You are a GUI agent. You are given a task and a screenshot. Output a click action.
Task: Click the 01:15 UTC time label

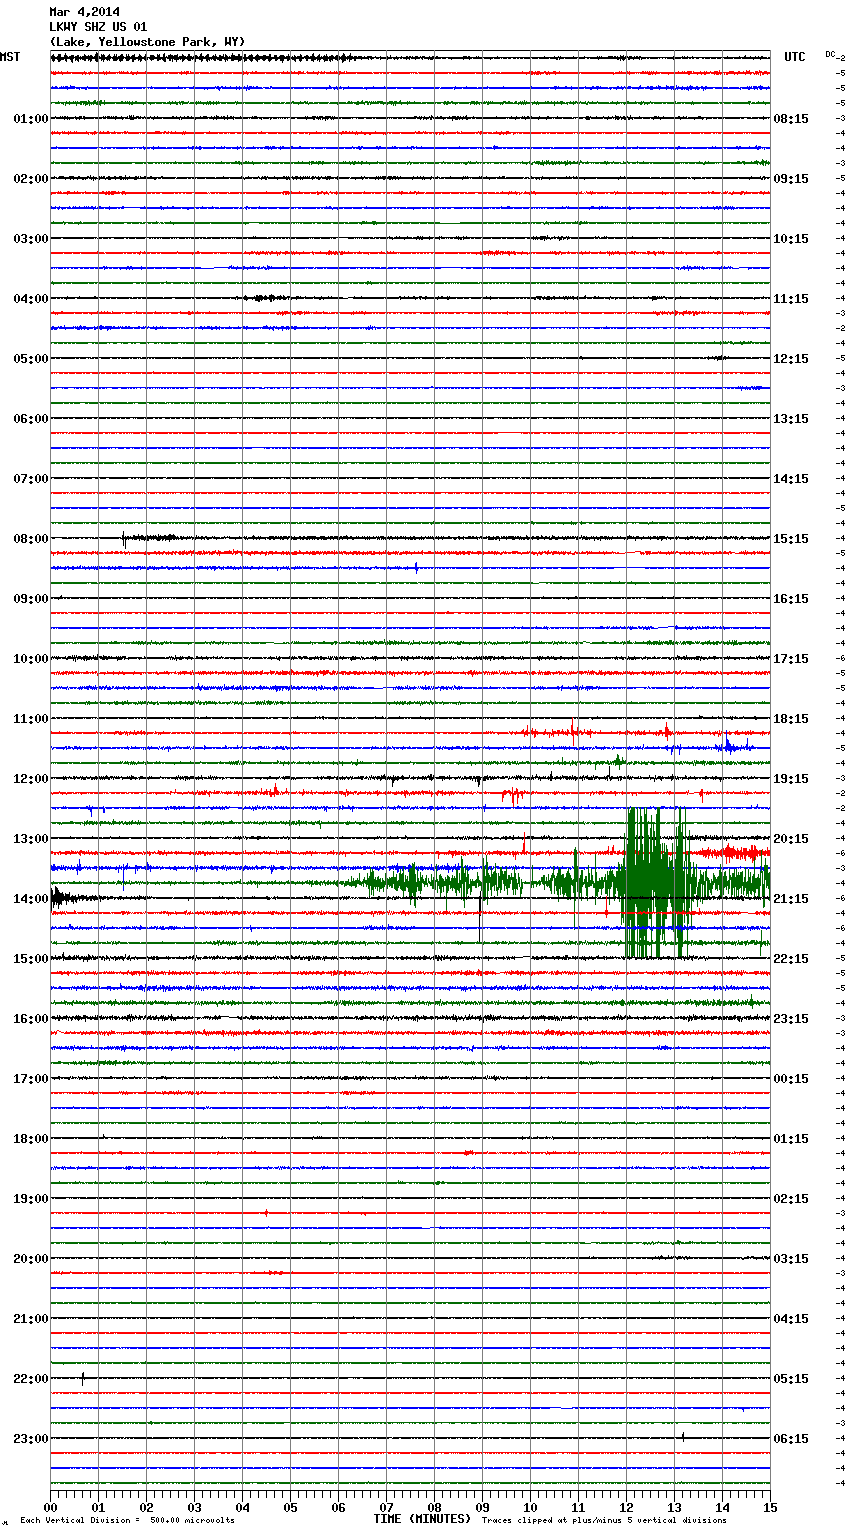[791, 1139]
